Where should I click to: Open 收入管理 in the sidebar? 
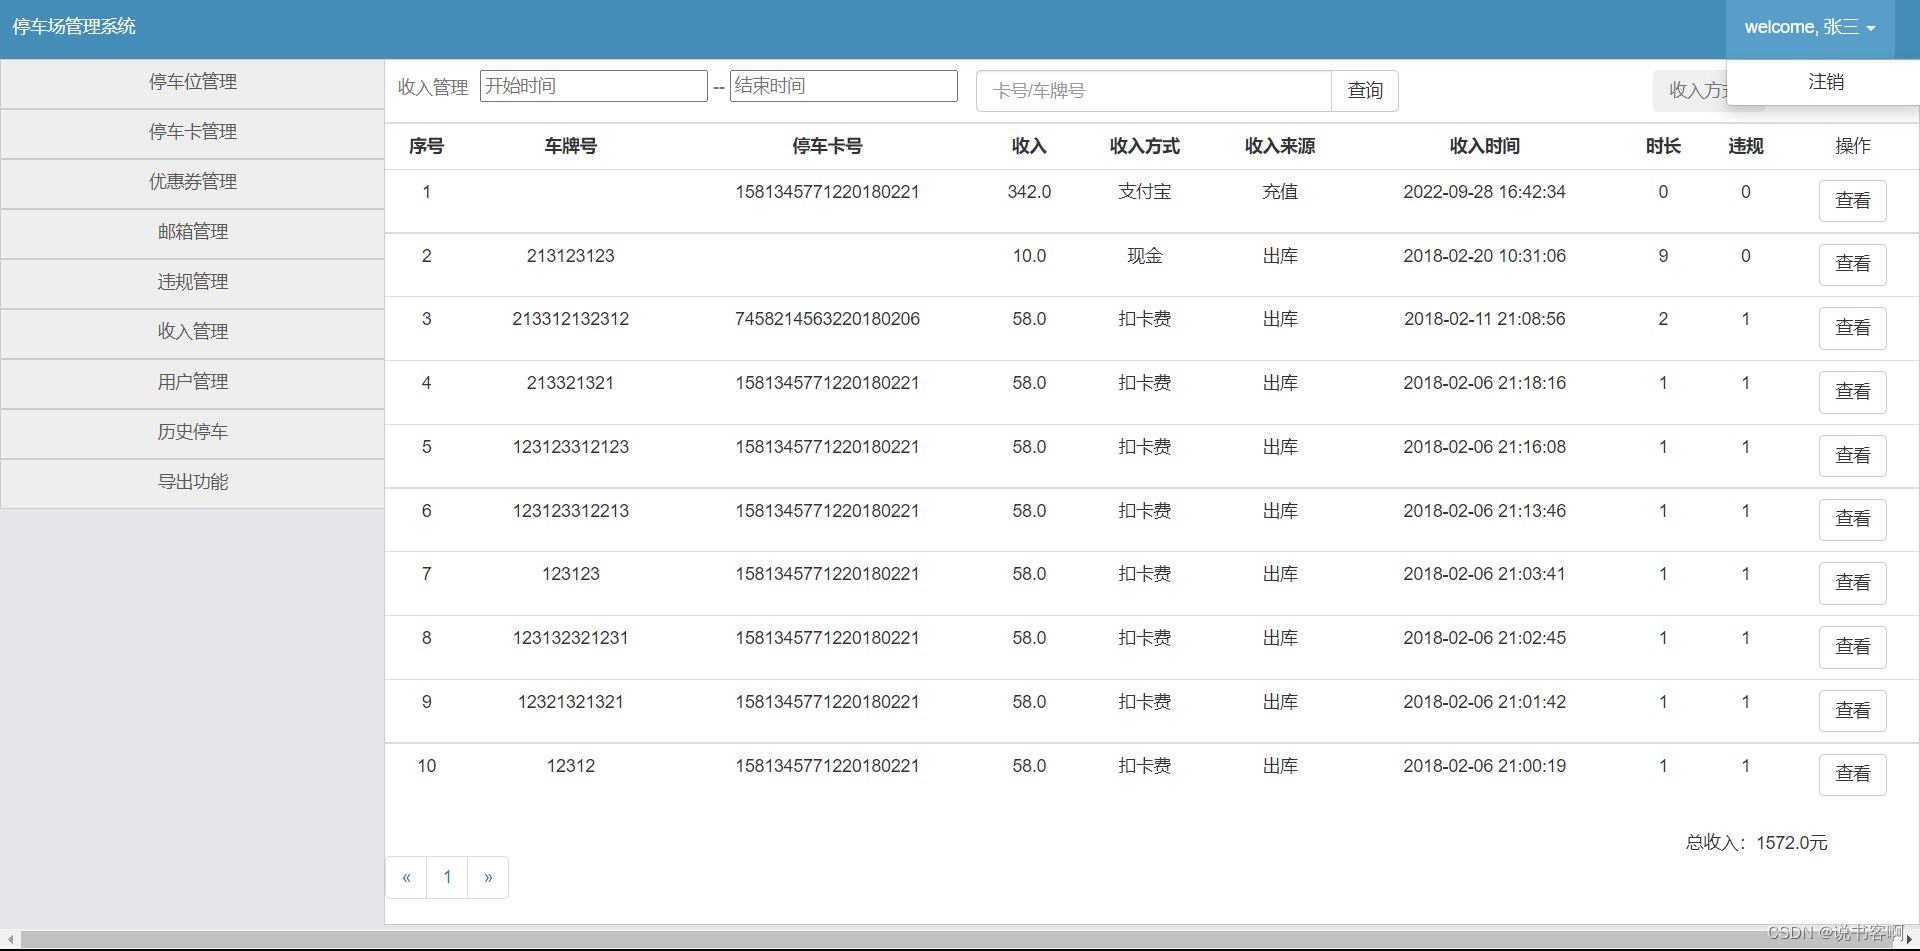pos(192,333)
